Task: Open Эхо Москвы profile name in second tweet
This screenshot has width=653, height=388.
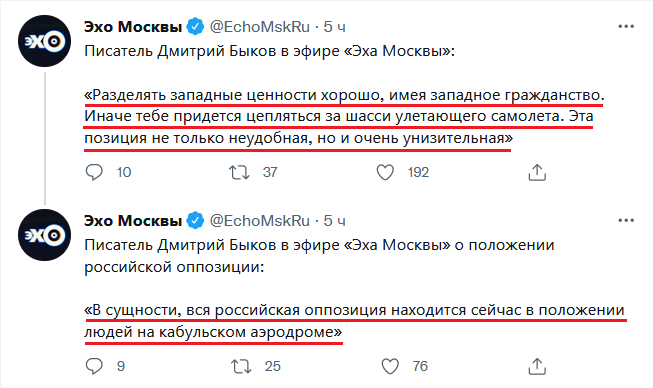Action: (133, 221)
